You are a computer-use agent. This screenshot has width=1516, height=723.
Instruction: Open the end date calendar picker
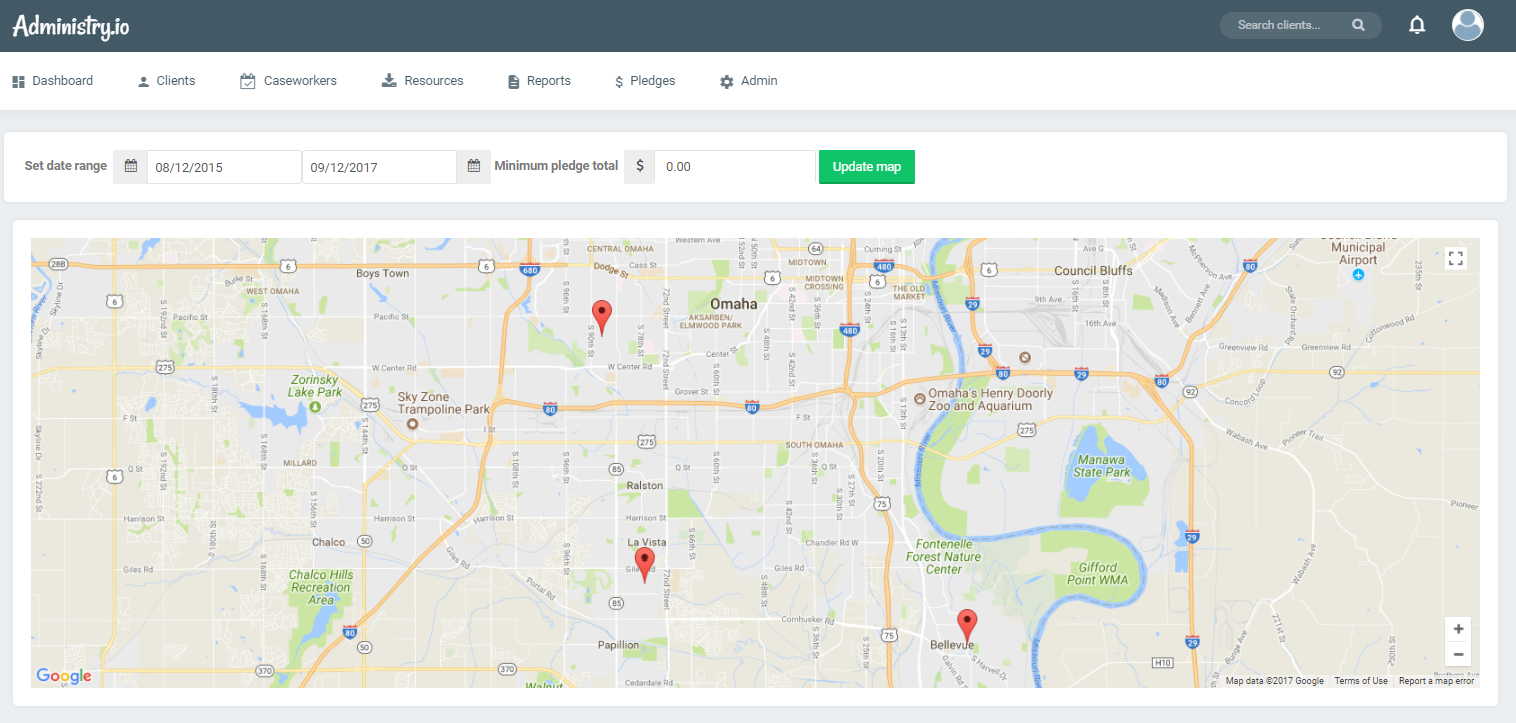tap(473, 166)
